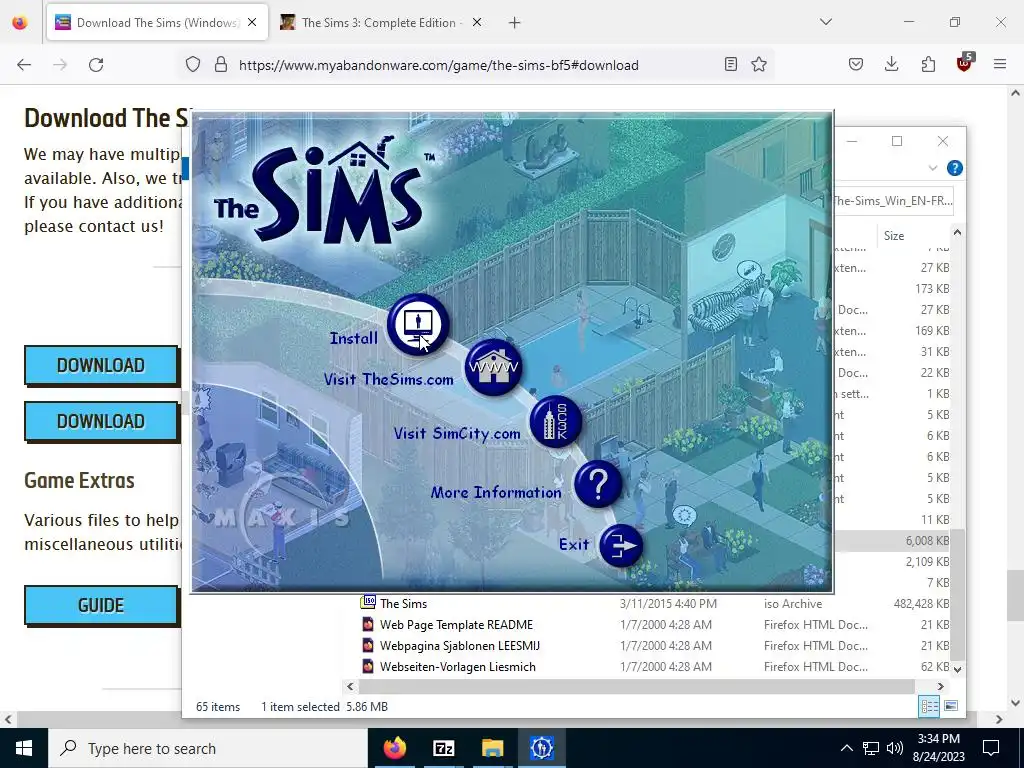Select Web Page Template README file
The height and width of the screenshot is (768, 1024).
(456, 624)
